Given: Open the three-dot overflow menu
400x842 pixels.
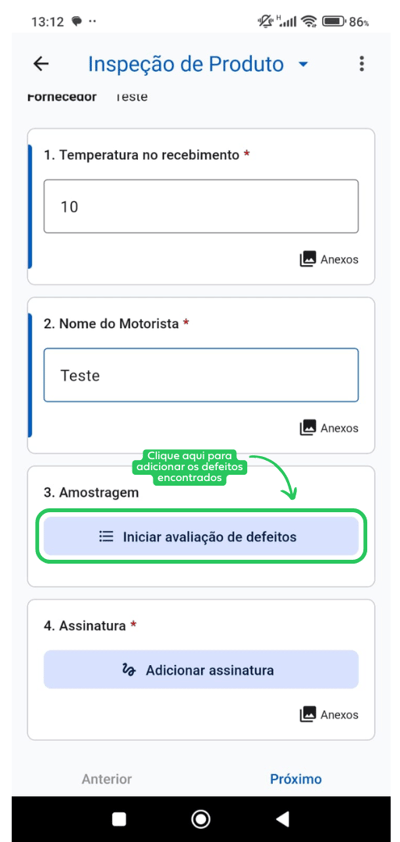Looking at the screenshot, I should coord(361,64).
